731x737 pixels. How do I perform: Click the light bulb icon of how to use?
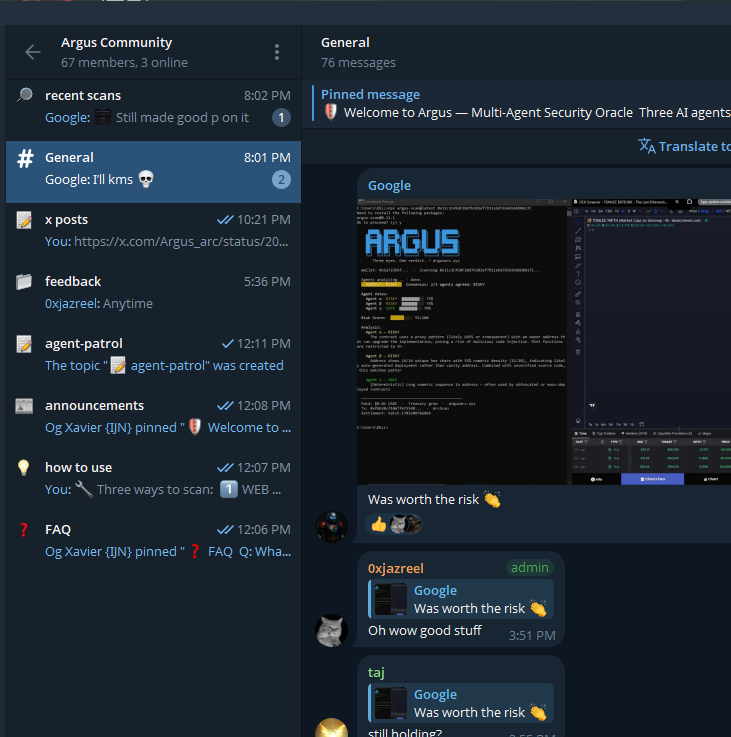pyautogui.click(x=24, y=468)
